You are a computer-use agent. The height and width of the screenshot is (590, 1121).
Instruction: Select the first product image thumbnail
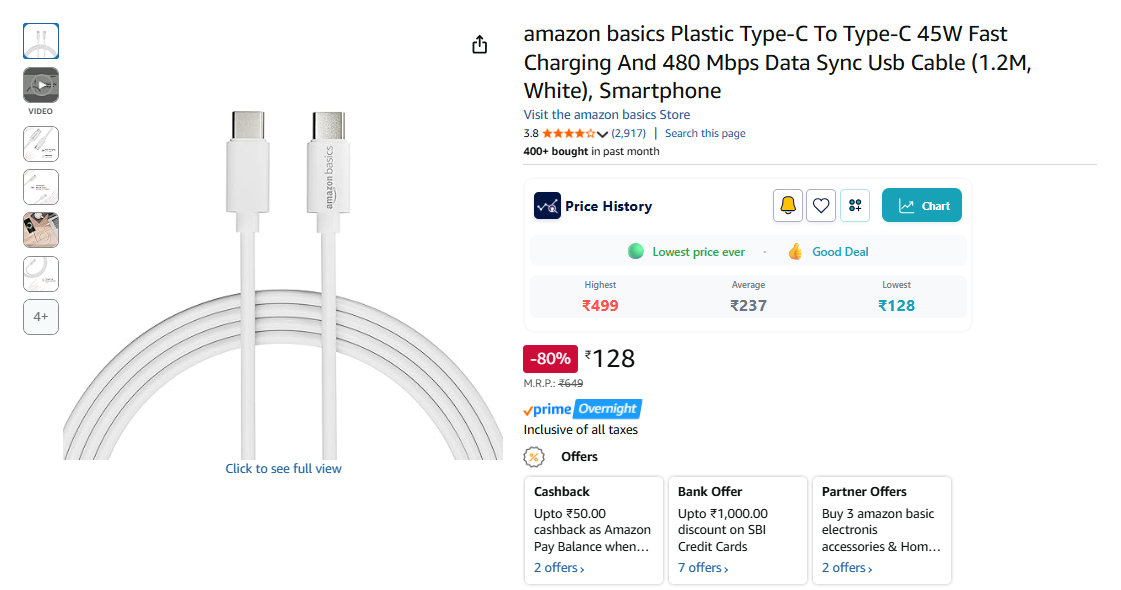41,41
